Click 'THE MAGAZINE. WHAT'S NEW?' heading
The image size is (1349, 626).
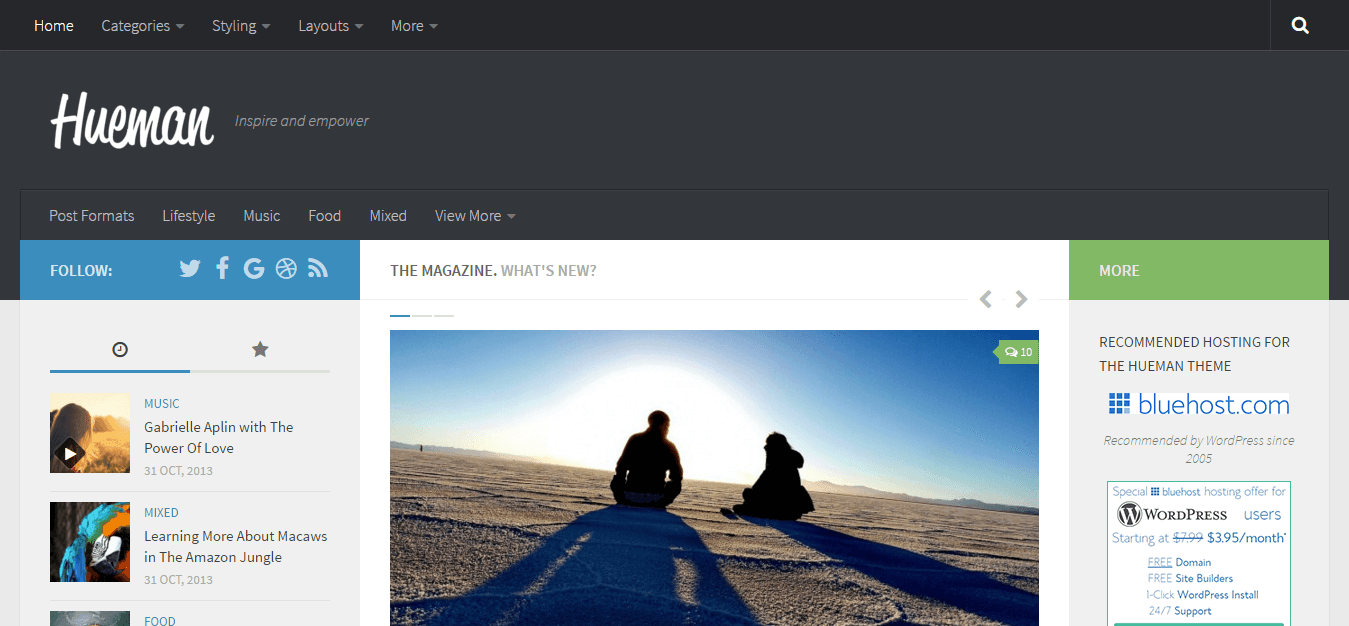[x=493, y=270]
